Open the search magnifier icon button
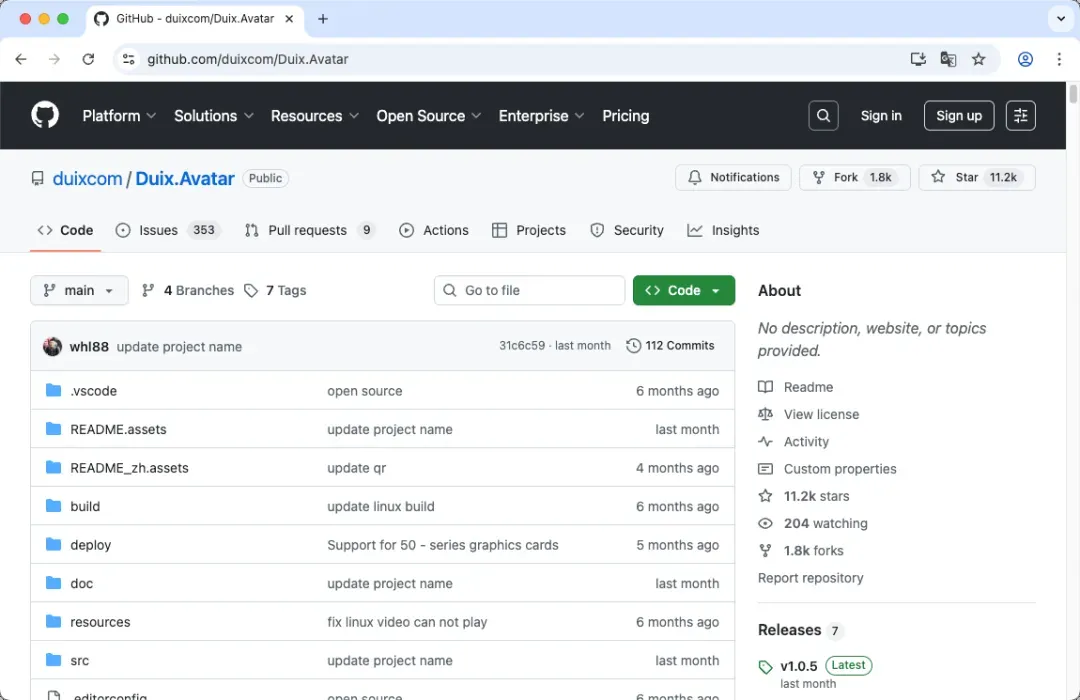Screen dimensions: 1080x700 (823, 116)
